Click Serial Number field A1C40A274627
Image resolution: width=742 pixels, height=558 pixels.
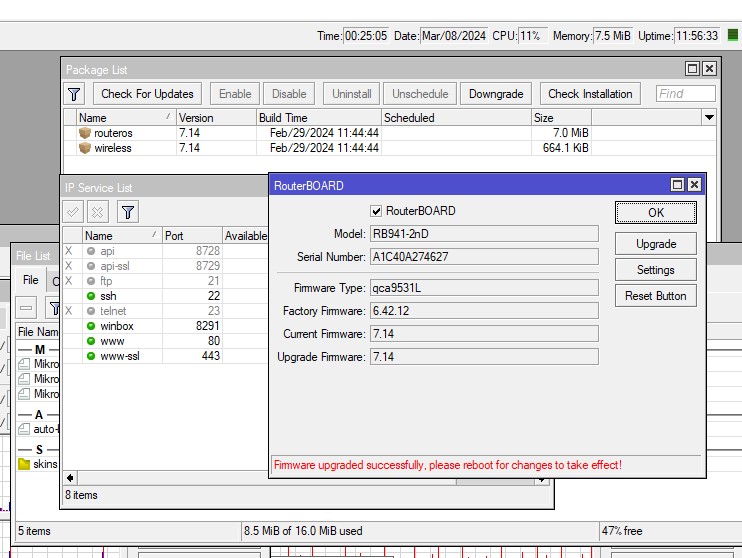[x=484, y=257]
